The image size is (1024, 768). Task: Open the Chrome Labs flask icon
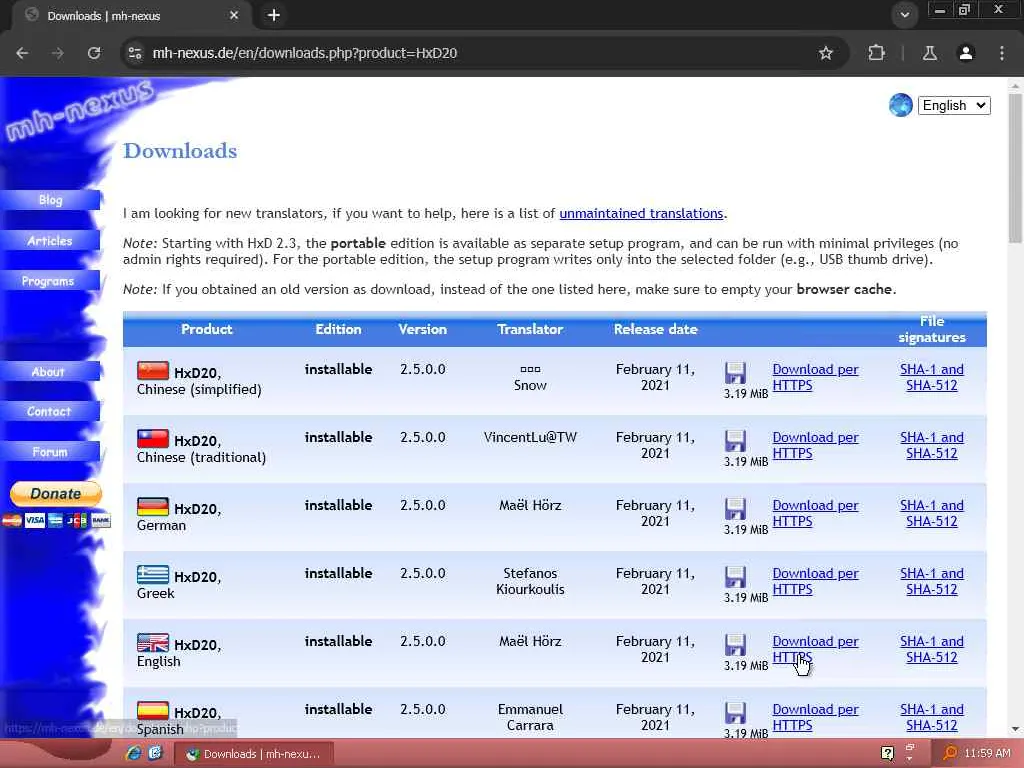point(930,53)
